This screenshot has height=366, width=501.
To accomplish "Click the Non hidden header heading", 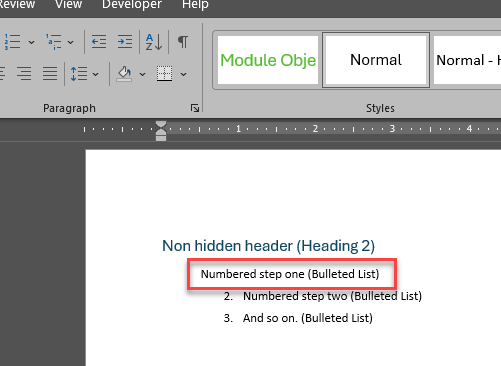I will point(268,246).
